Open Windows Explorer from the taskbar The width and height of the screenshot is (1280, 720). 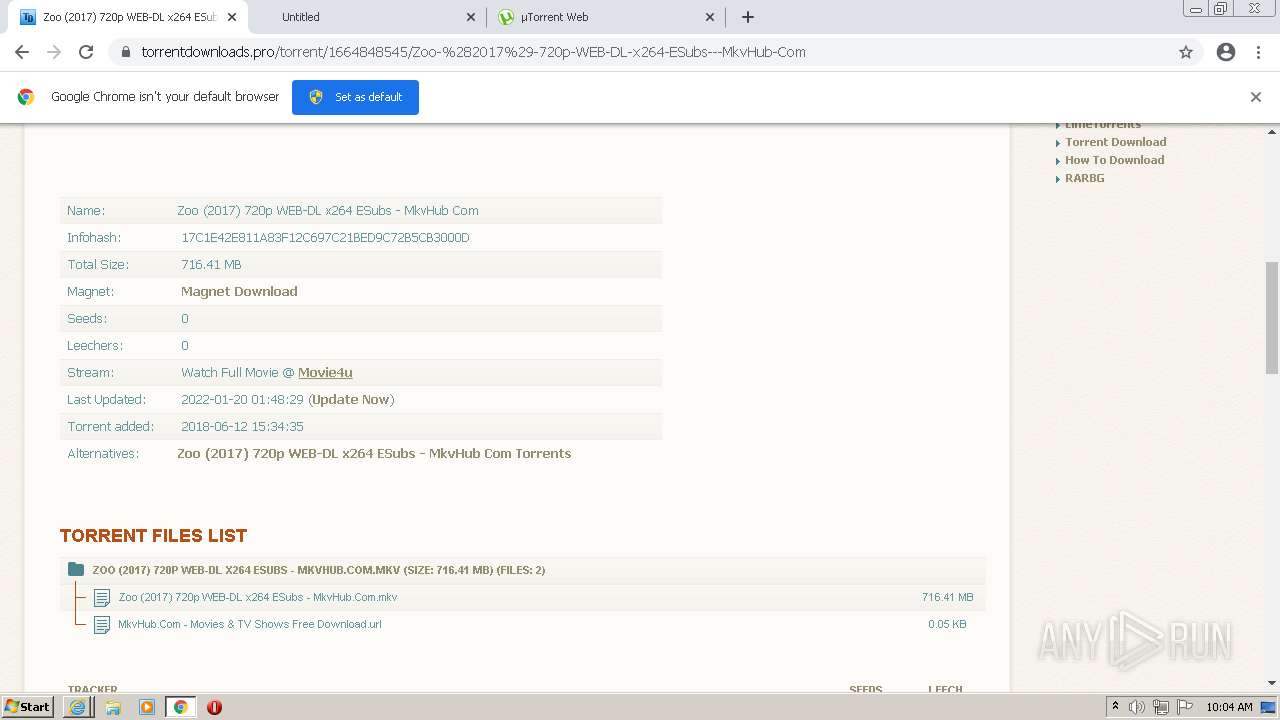coord(113,707)
